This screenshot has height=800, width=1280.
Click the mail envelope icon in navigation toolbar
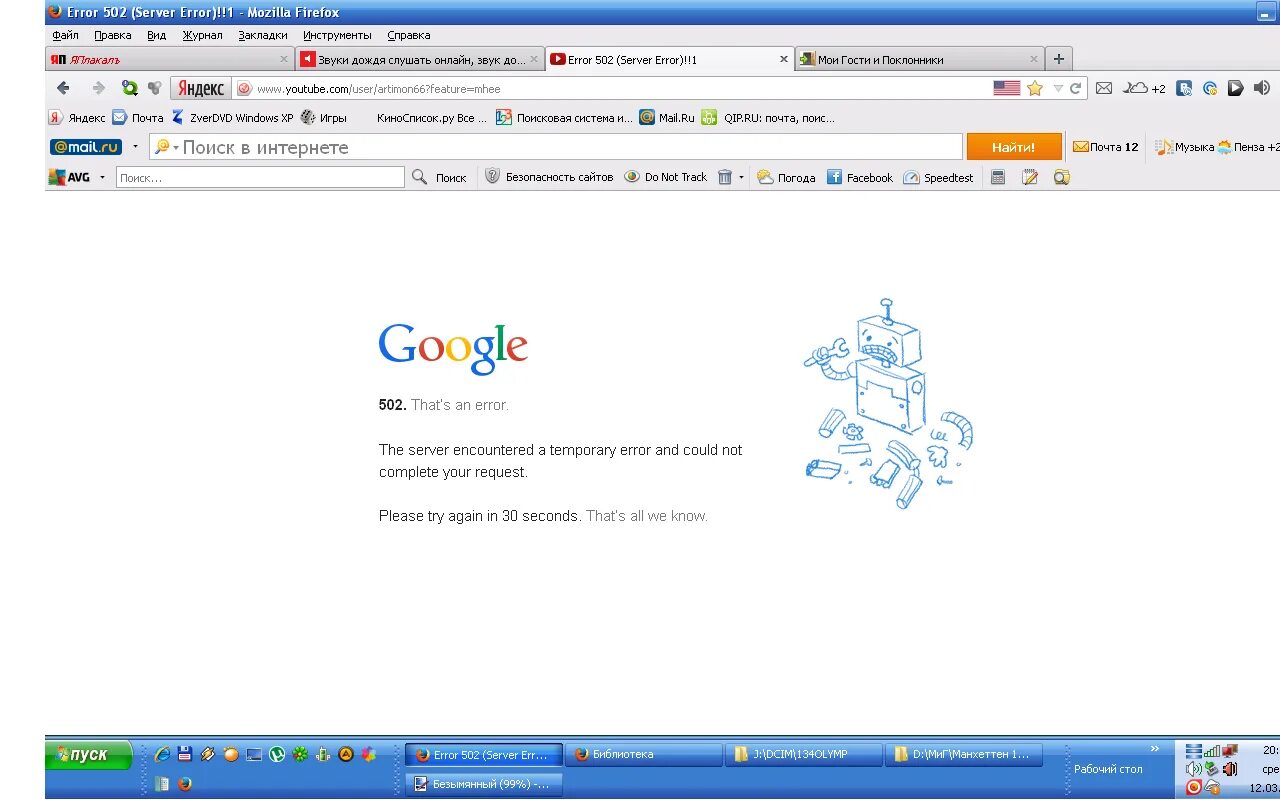tap(1104, 88)
